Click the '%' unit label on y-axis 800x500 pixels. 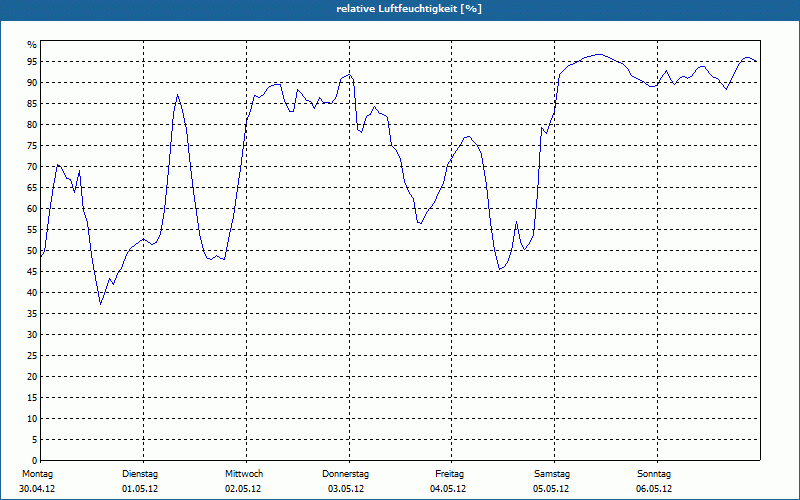click(32, 45)
